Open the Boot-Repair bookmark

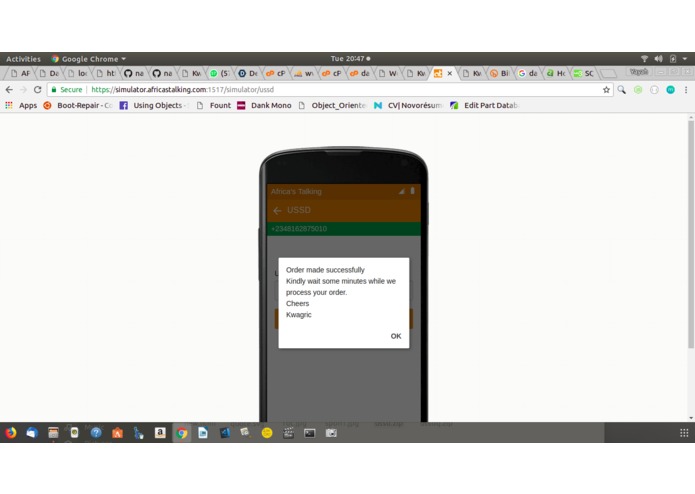pos(78,105)
